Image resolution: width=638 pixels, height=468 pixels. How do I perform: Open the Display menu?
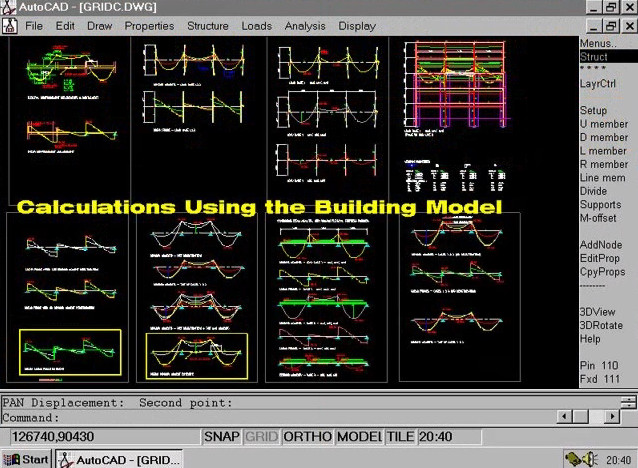357,26
